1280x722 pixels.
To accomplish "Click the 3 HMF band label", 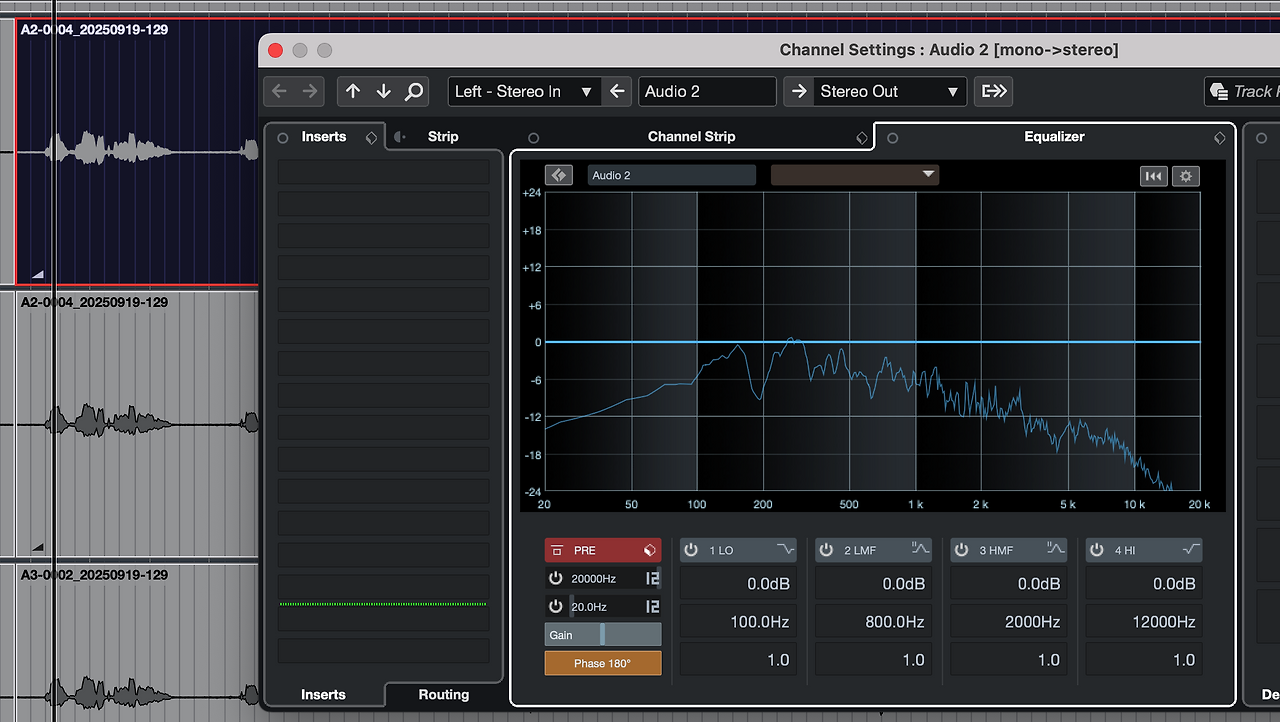I will coord(996,550).
